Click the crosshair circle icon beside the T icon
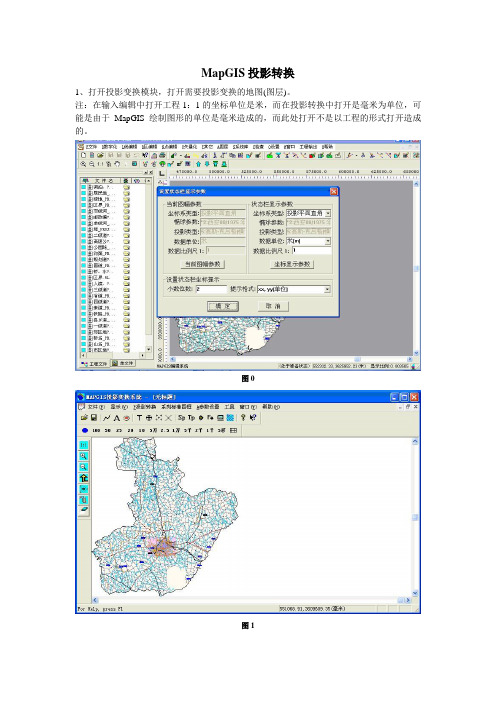Image resolution: width=496 pixels, height=702 pixels. coord(149,418)
